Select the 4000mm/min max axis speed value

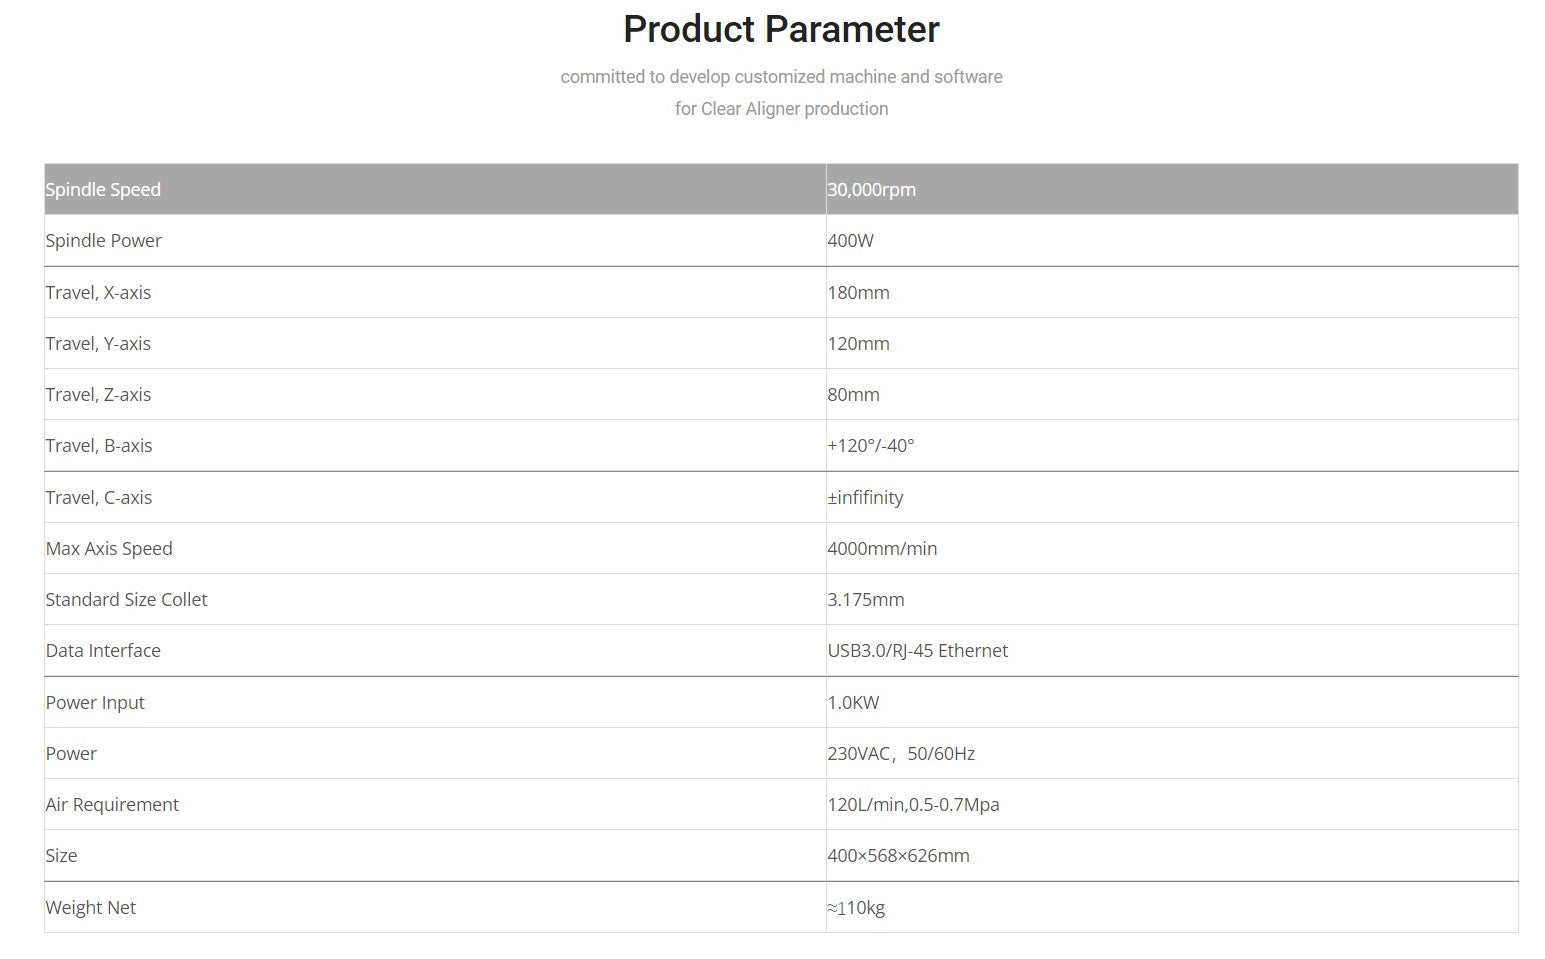click(882, 549)
